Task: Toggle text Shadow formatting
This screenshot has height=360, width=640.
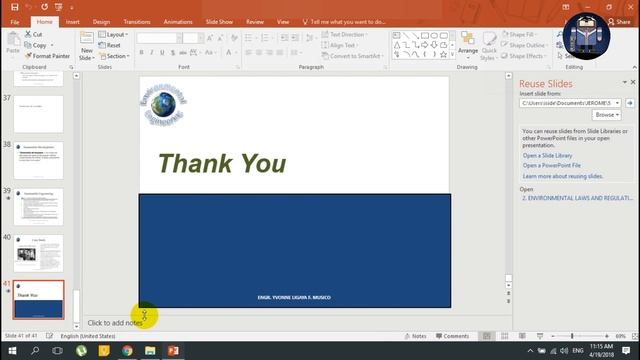Action: tap(173, 52)
